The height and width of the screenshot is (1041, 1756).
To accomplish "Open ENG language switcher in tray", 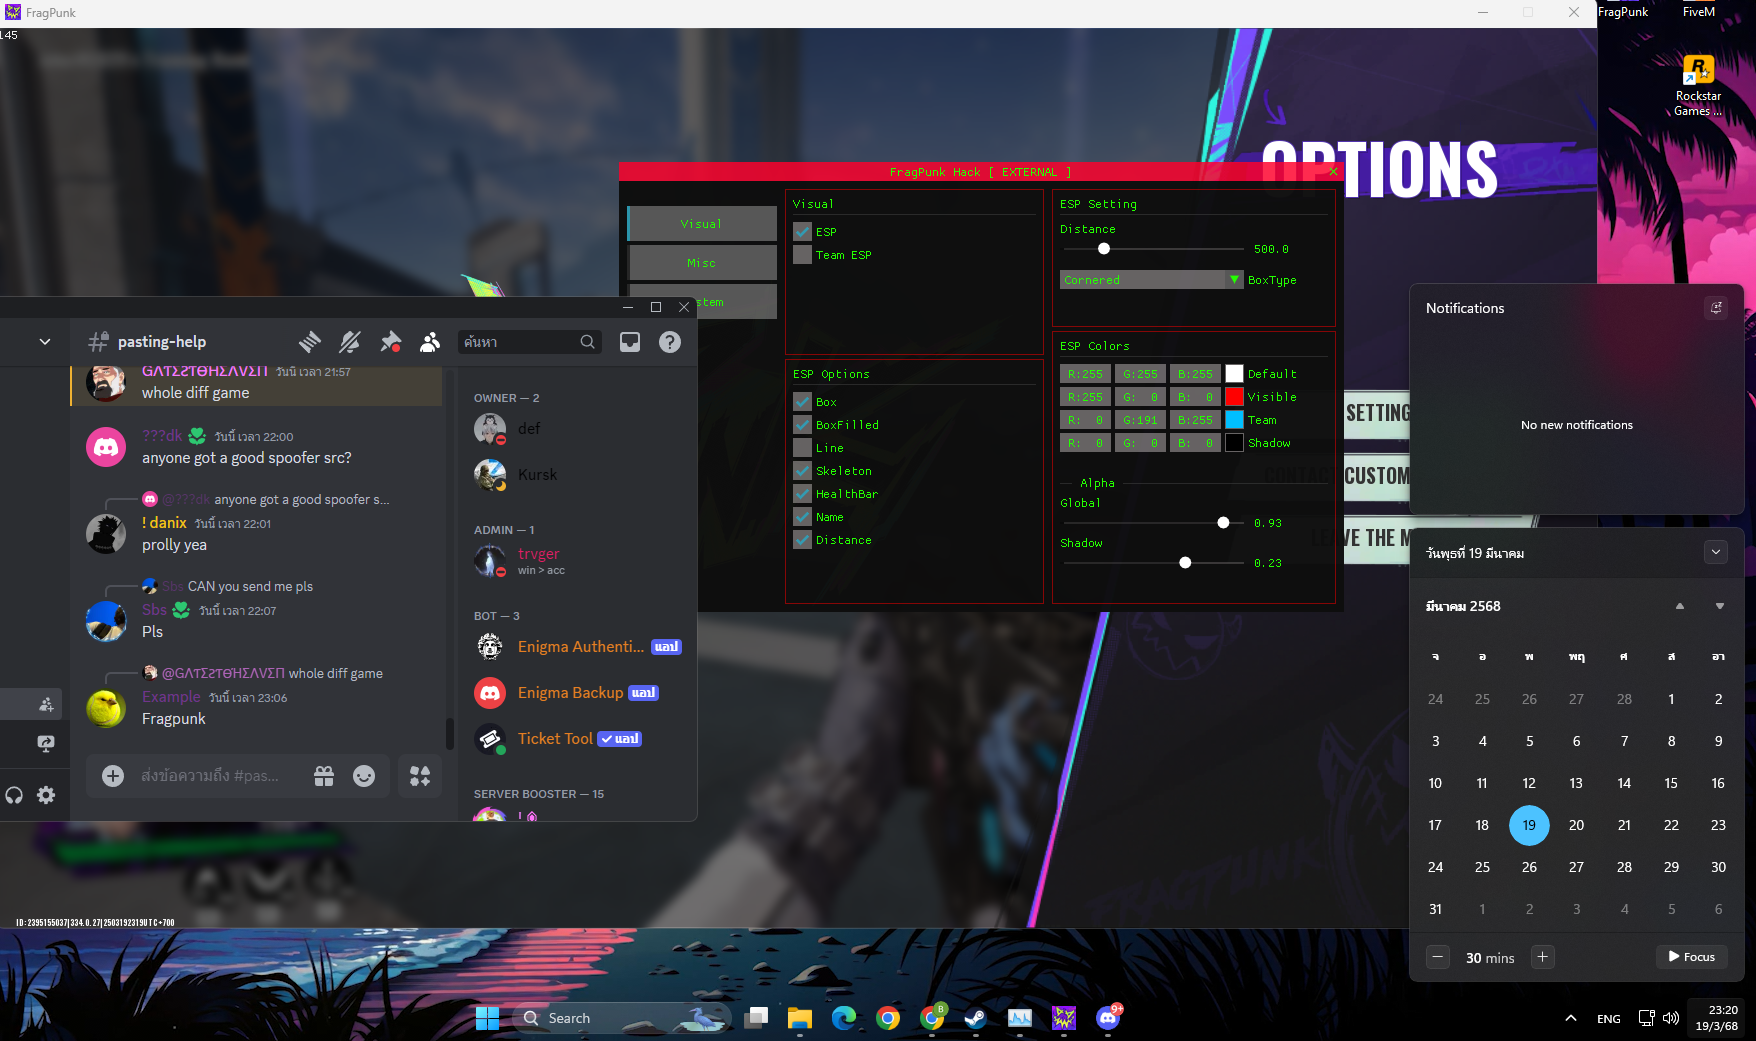I will [1609, 1019].
